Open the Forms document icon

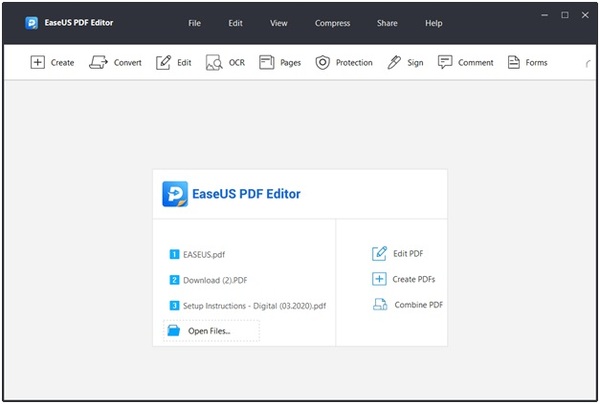tap(514, 62)
